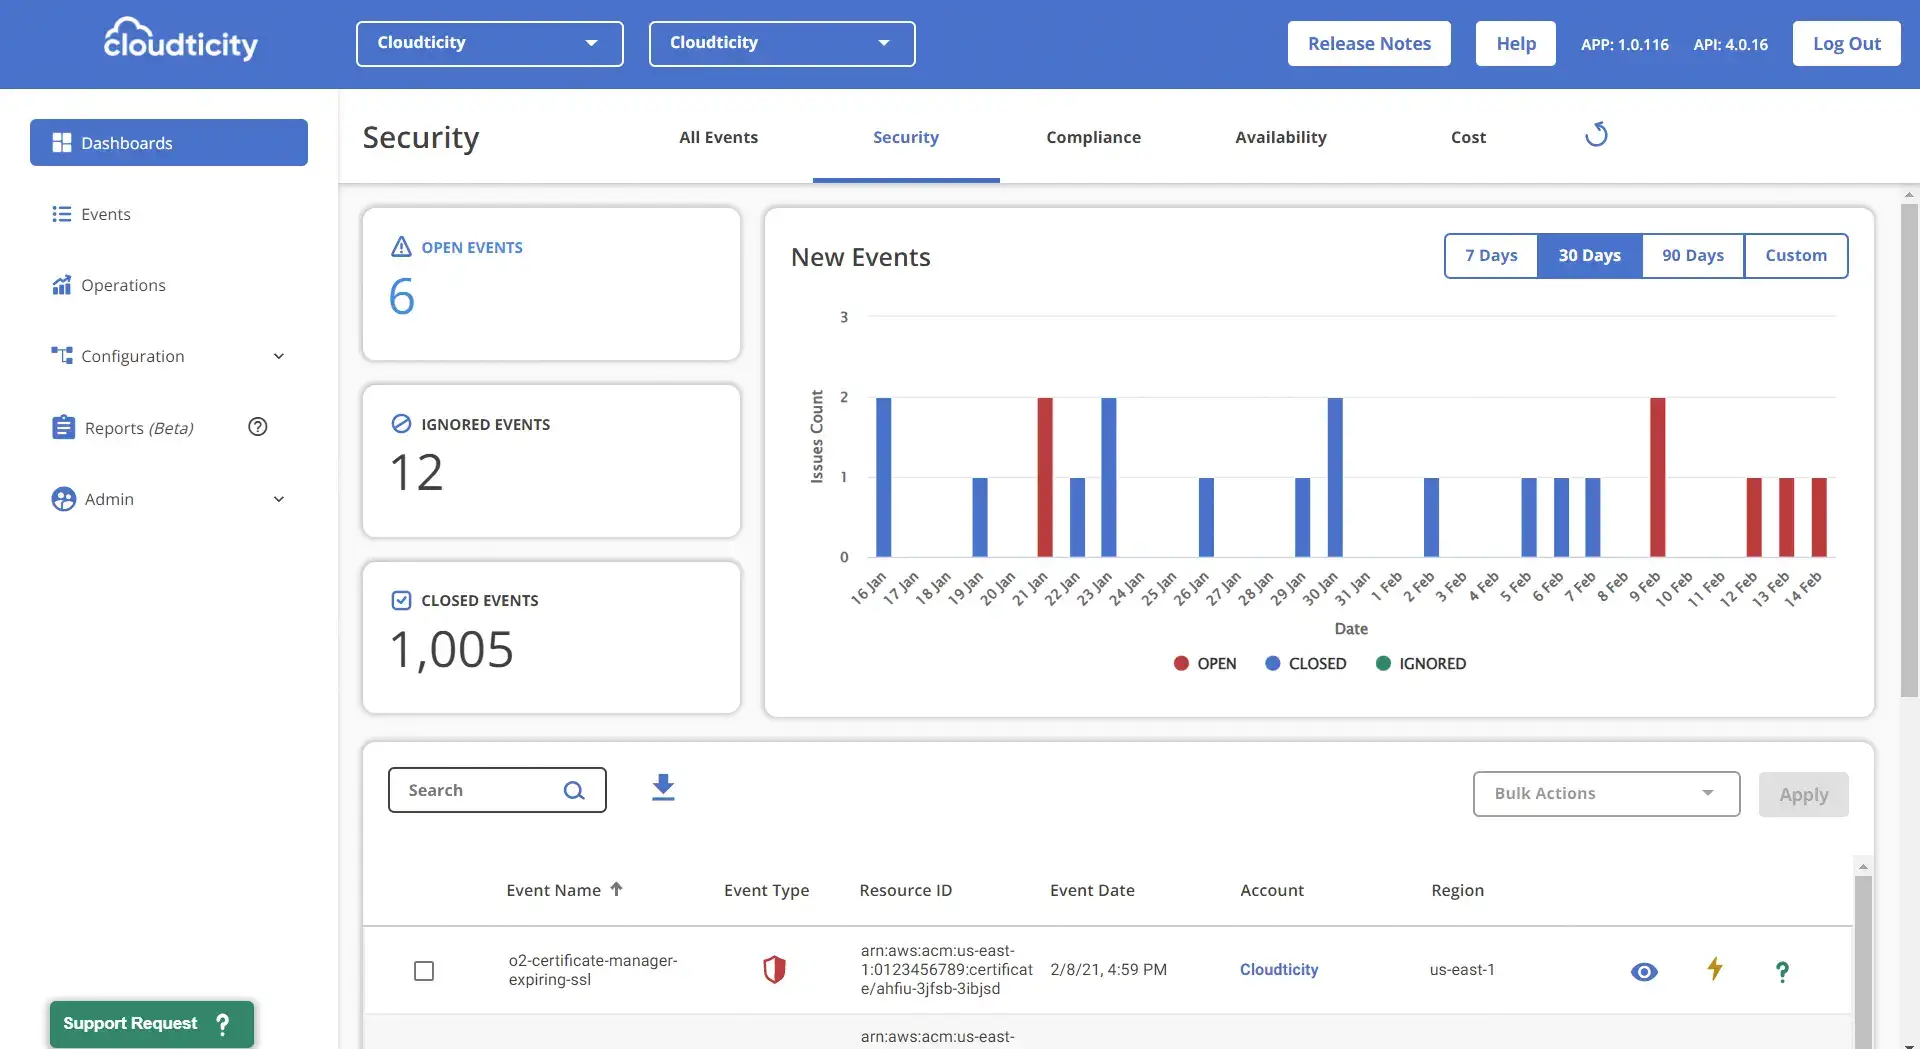Click the blue 16 Jan closed bar
1920x1049 pixels.
point(883,477)
